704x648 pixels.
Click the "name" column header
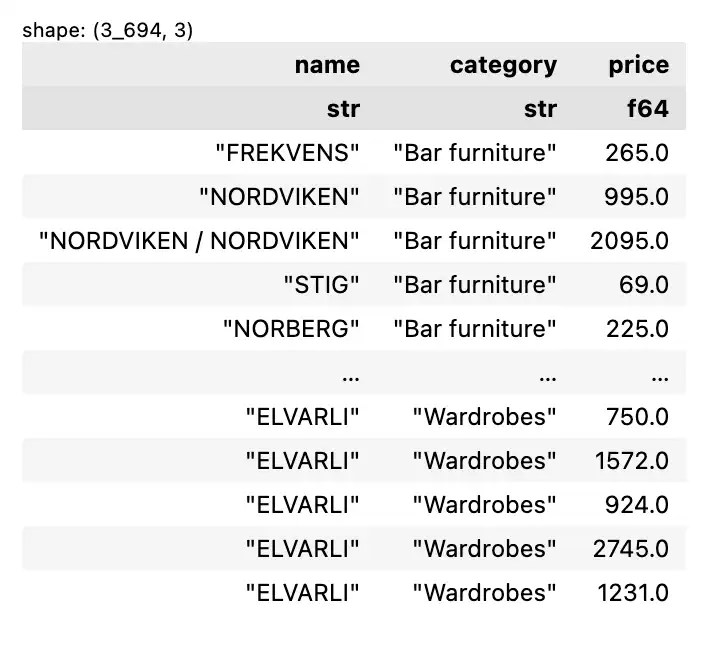coord(327,65)
